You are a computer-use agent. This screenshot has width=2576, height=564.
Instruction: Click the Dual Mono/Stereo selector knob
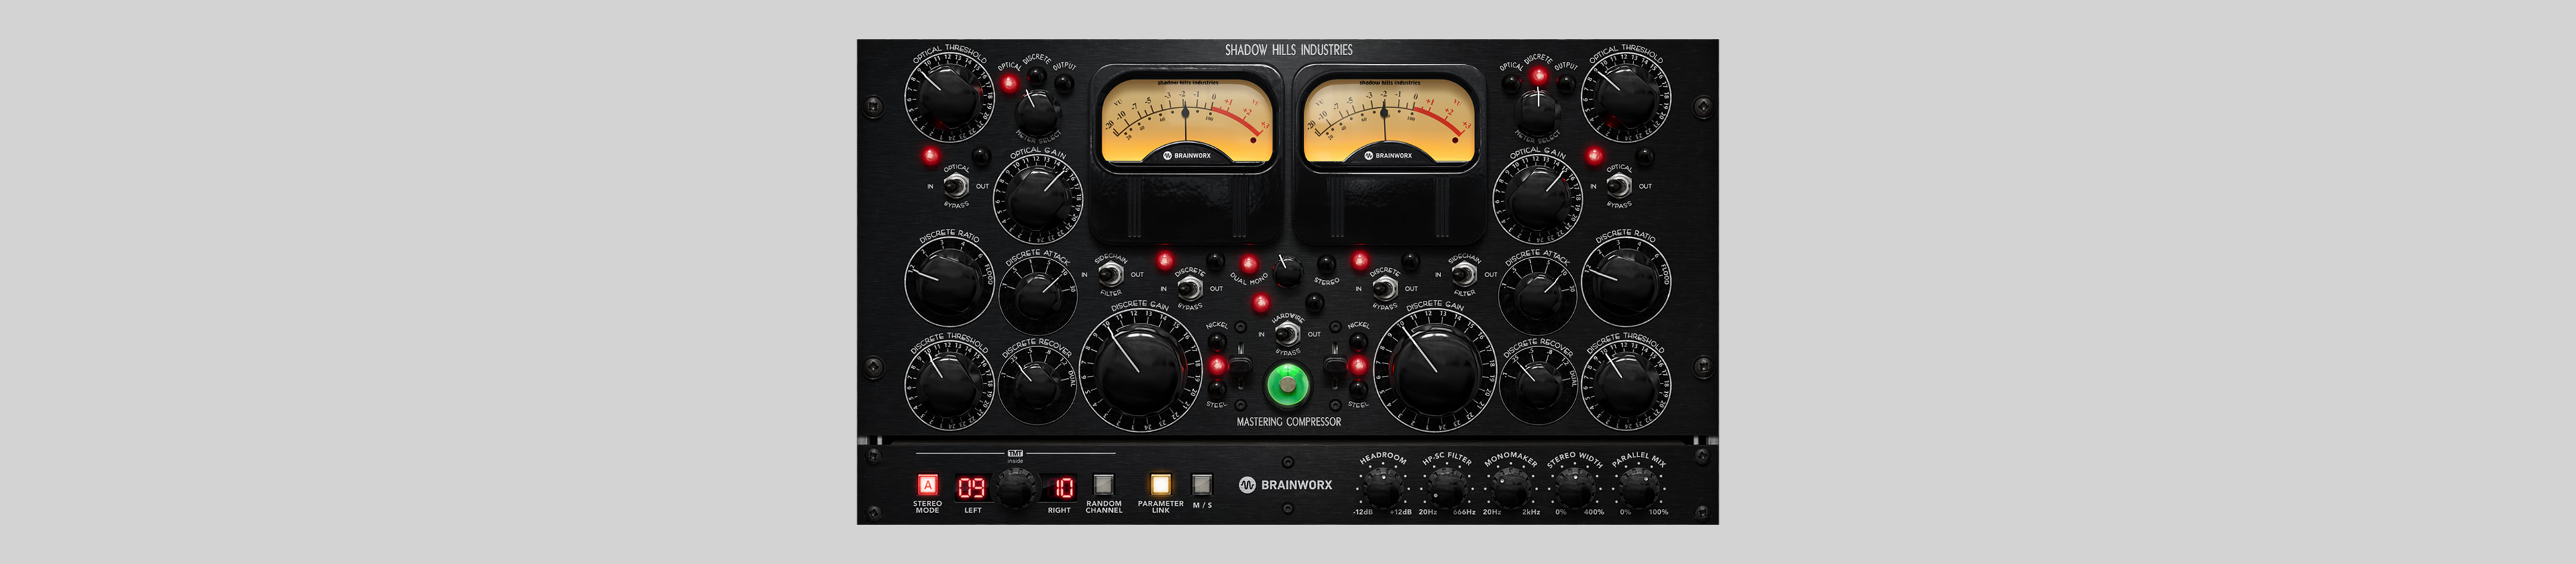coord(1288,269)
